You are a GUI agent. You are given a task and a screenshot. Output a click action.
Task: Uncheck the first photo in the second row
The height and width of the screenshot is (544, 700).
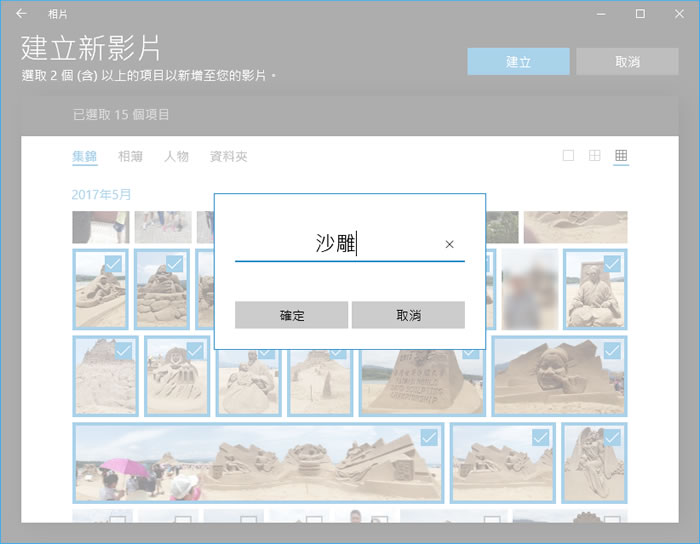(x=100, y=289)
